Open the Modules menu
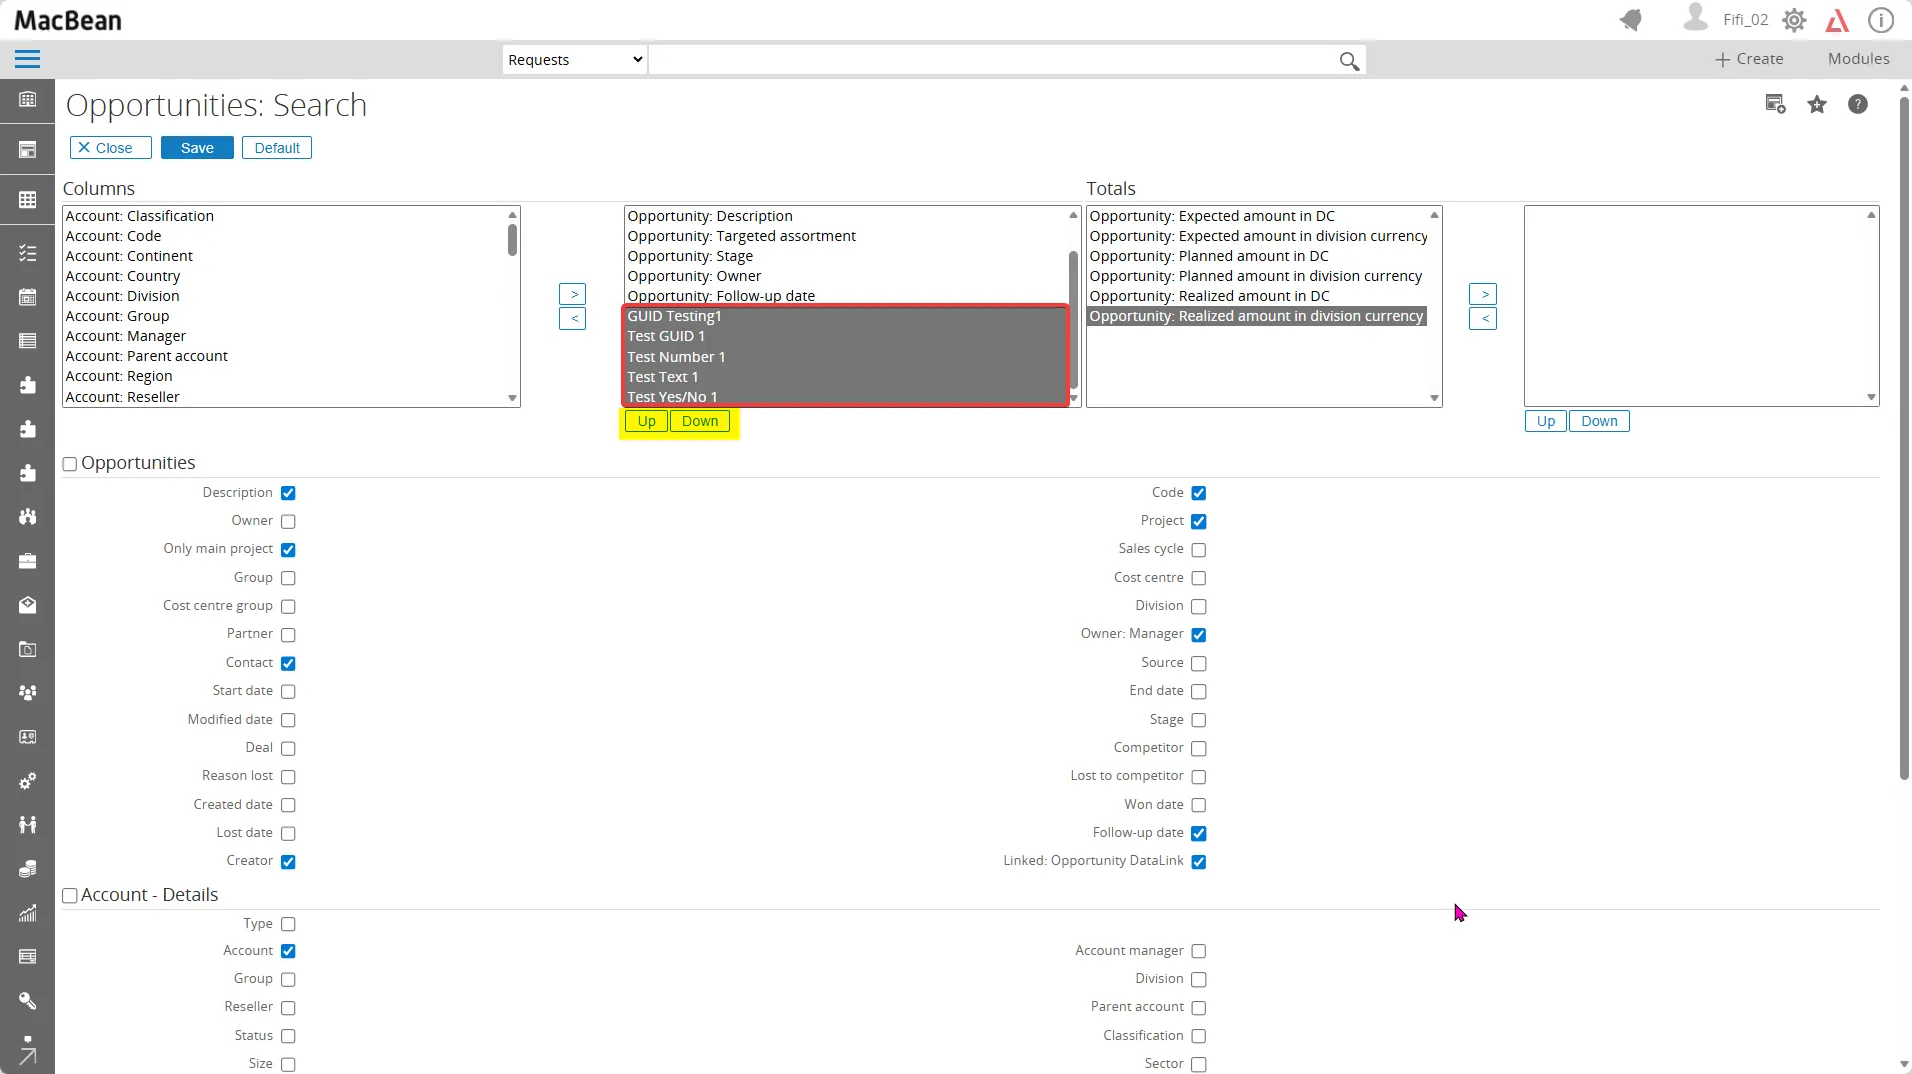 coord(1858,59)
